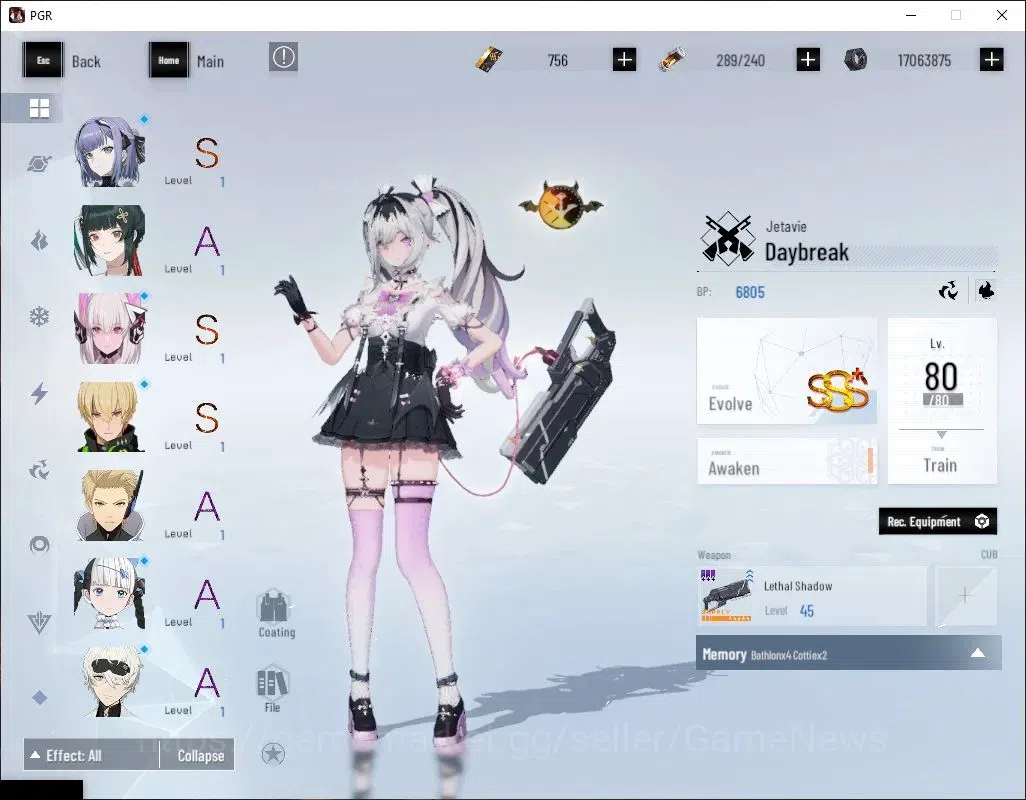
Task: Expand the Memory panel arrow
Action: [x=978, y=653]
